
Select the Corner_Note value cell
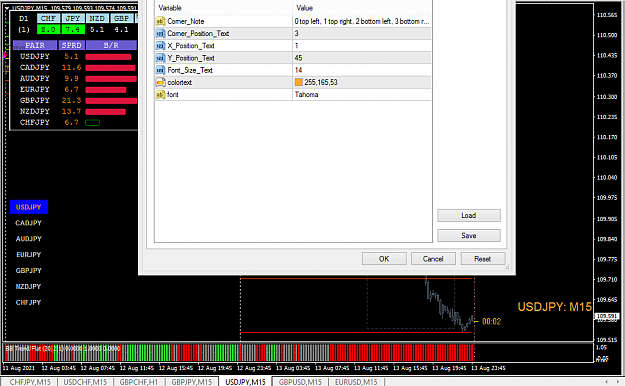pos(362,21)
